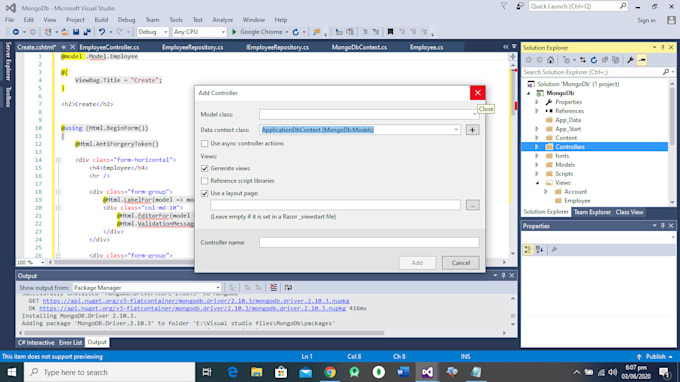Click the Save All icon in the toolbar
Viewport: 680px width, 382px height.
tap(87, 32)
